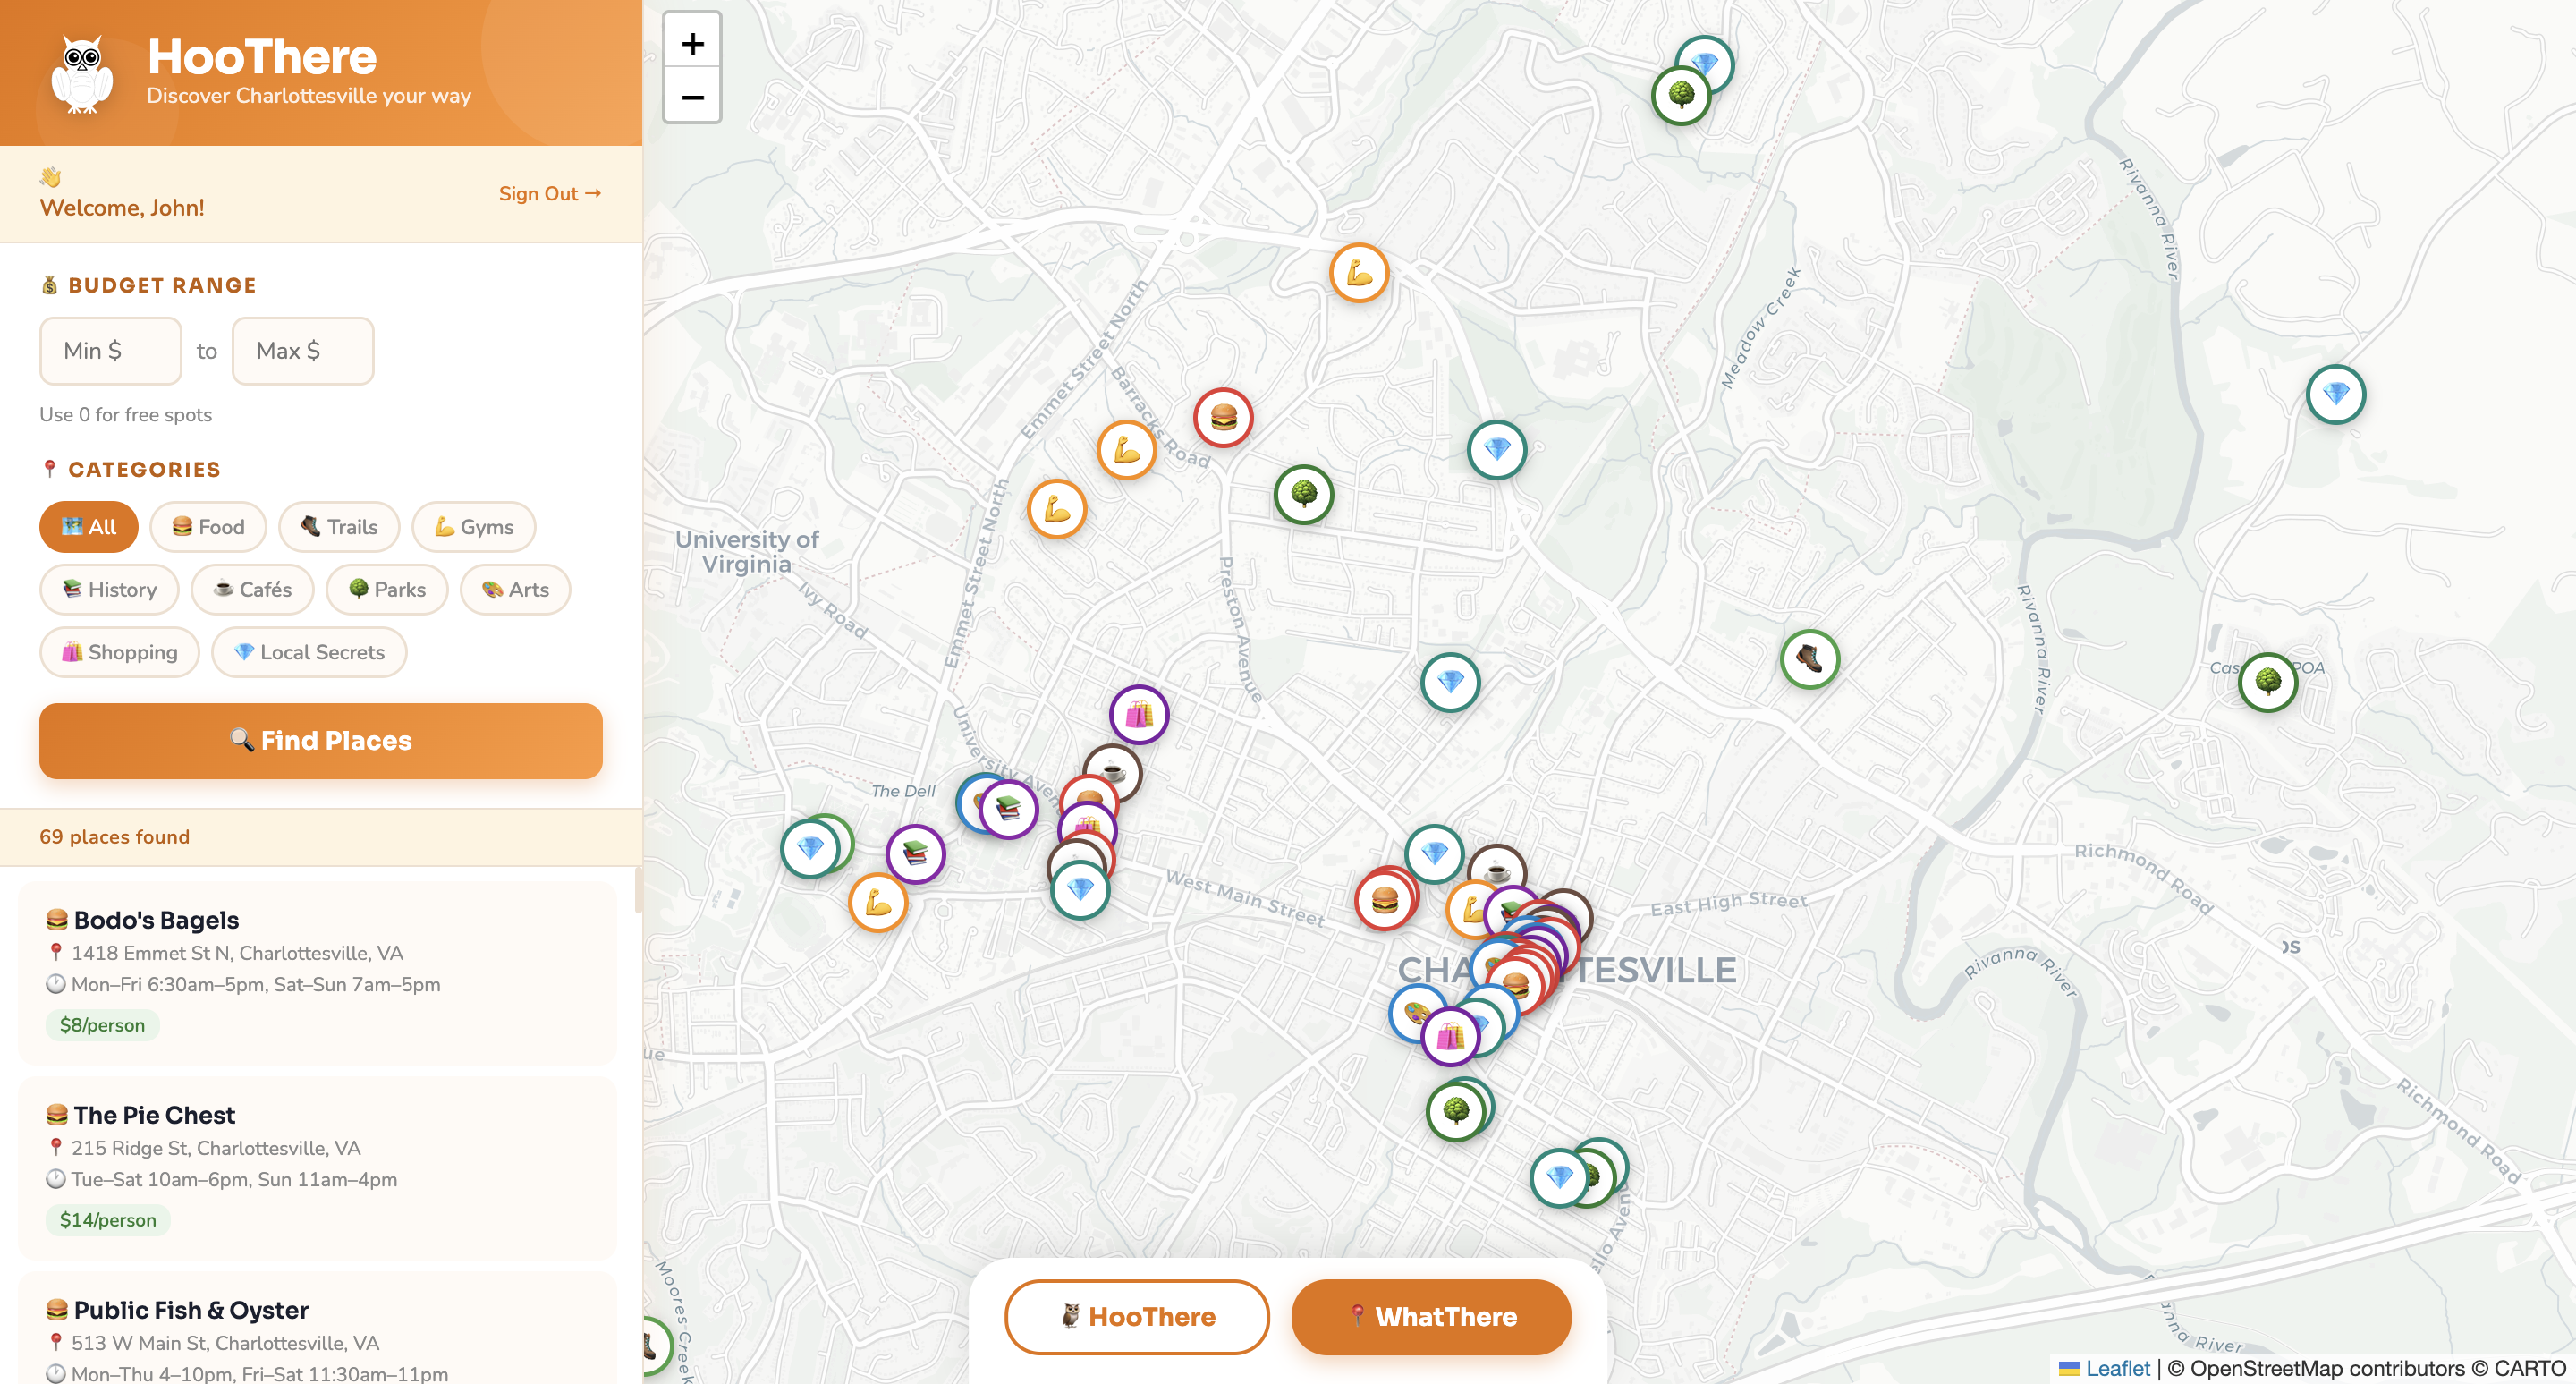This screenshot has height=1384, width=2576.
Task: Zoom in on the map
Action: tap(692, 43)
